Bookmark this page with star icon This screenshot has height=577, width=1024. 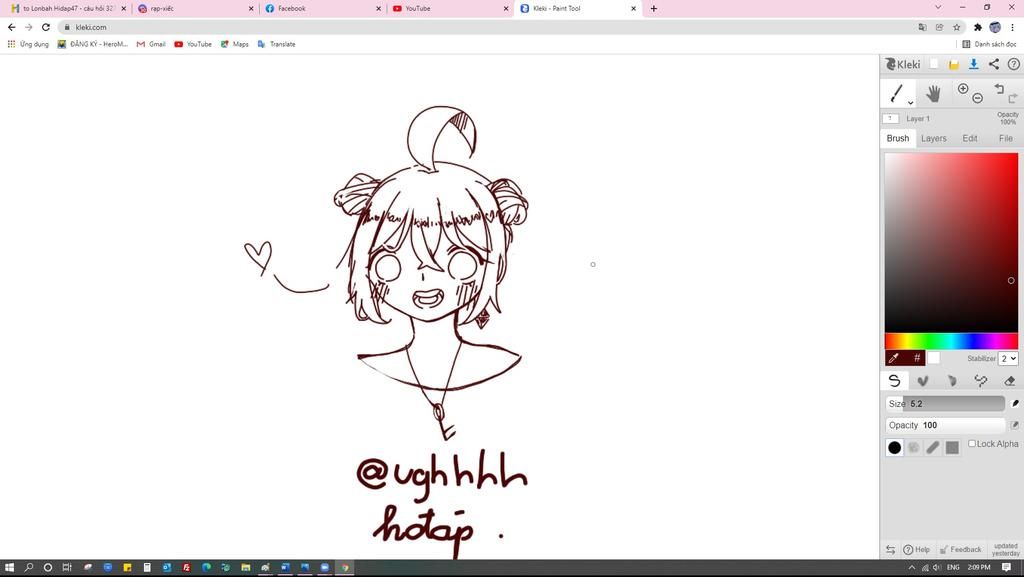pyautogui.click(x=957, y=27)
